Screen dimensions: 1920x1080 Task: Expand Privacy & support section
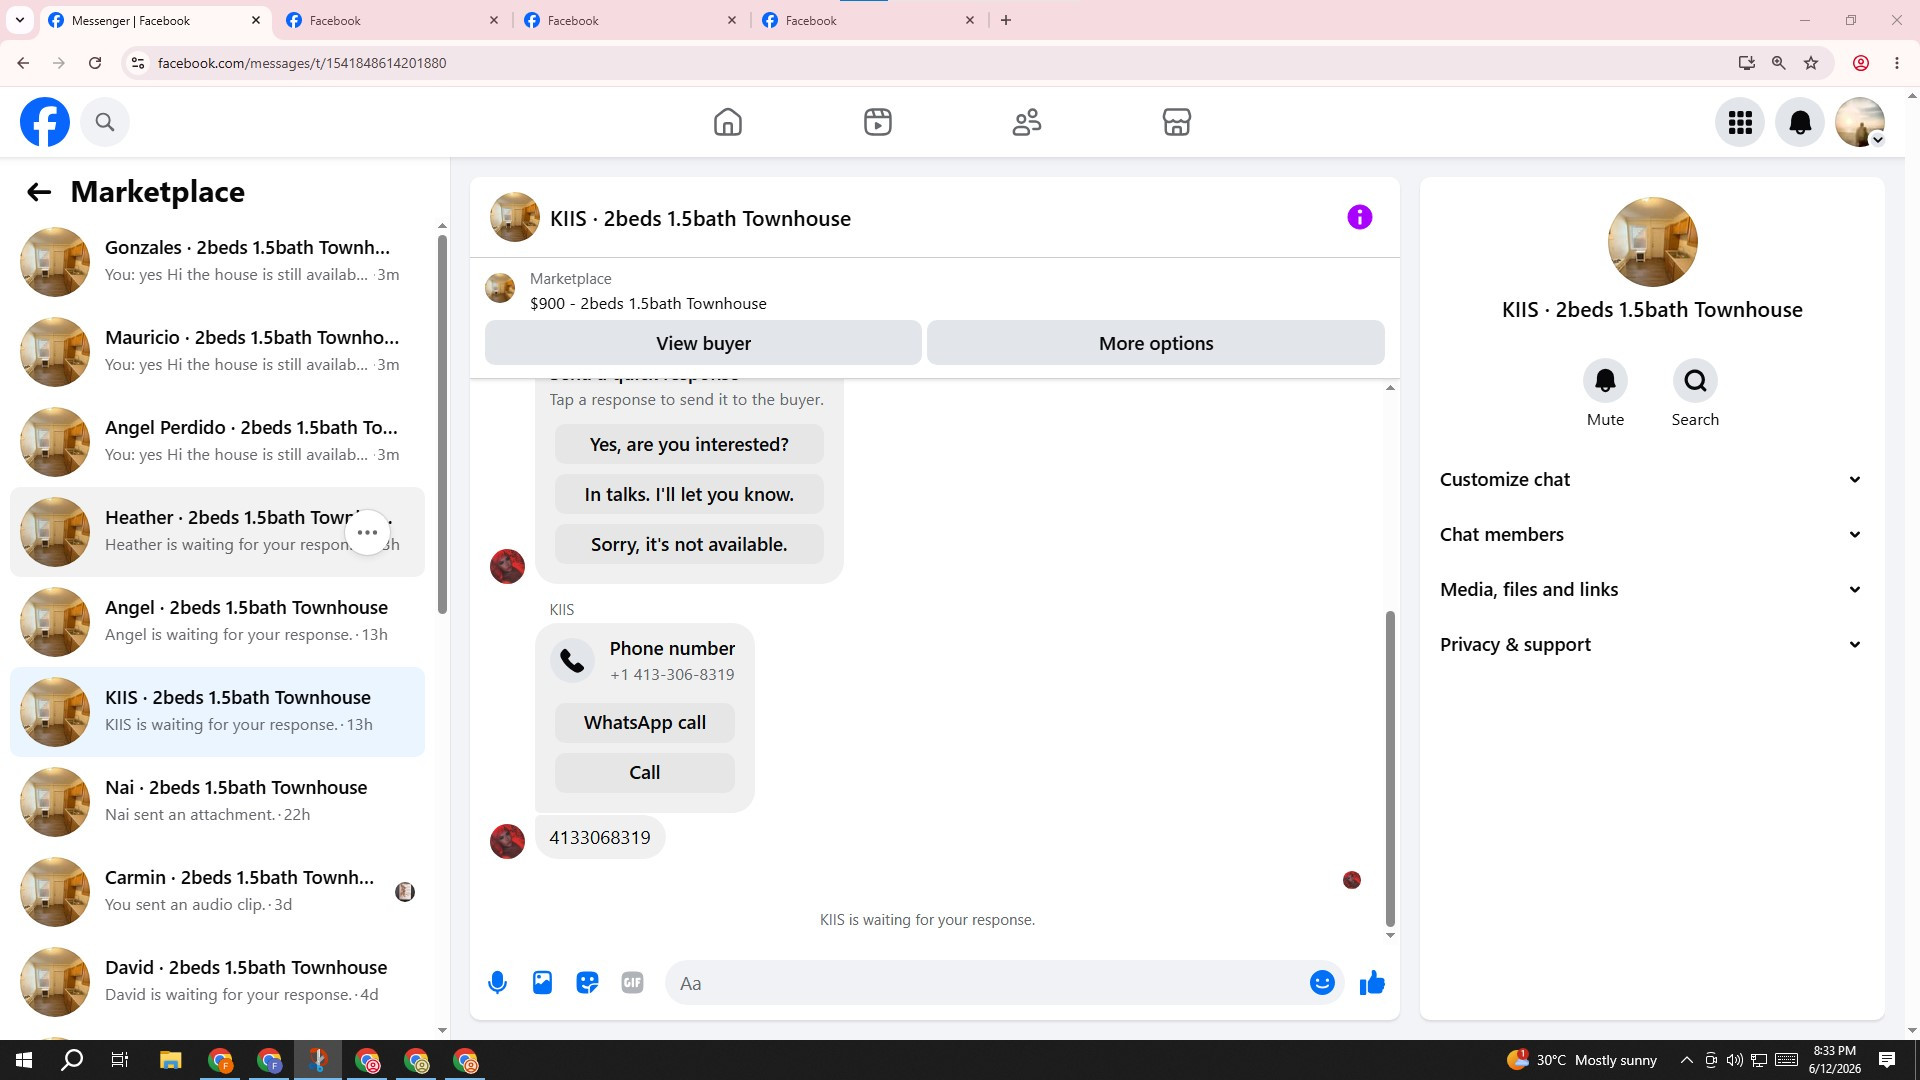tap(1652, 645)
